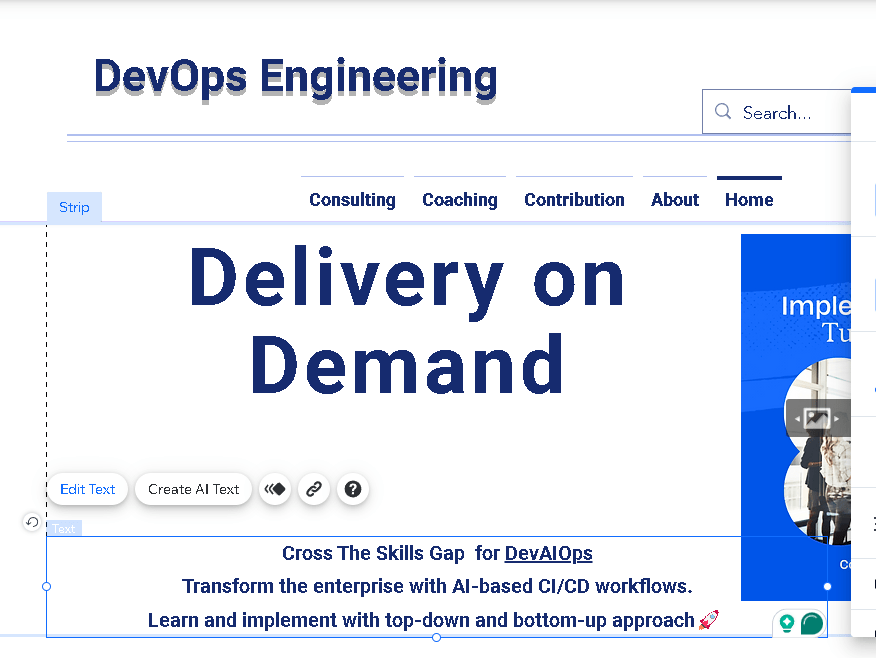876x658 pixels.
Task: Select the Delivery on Demand heading
Action: click(407, 321)
